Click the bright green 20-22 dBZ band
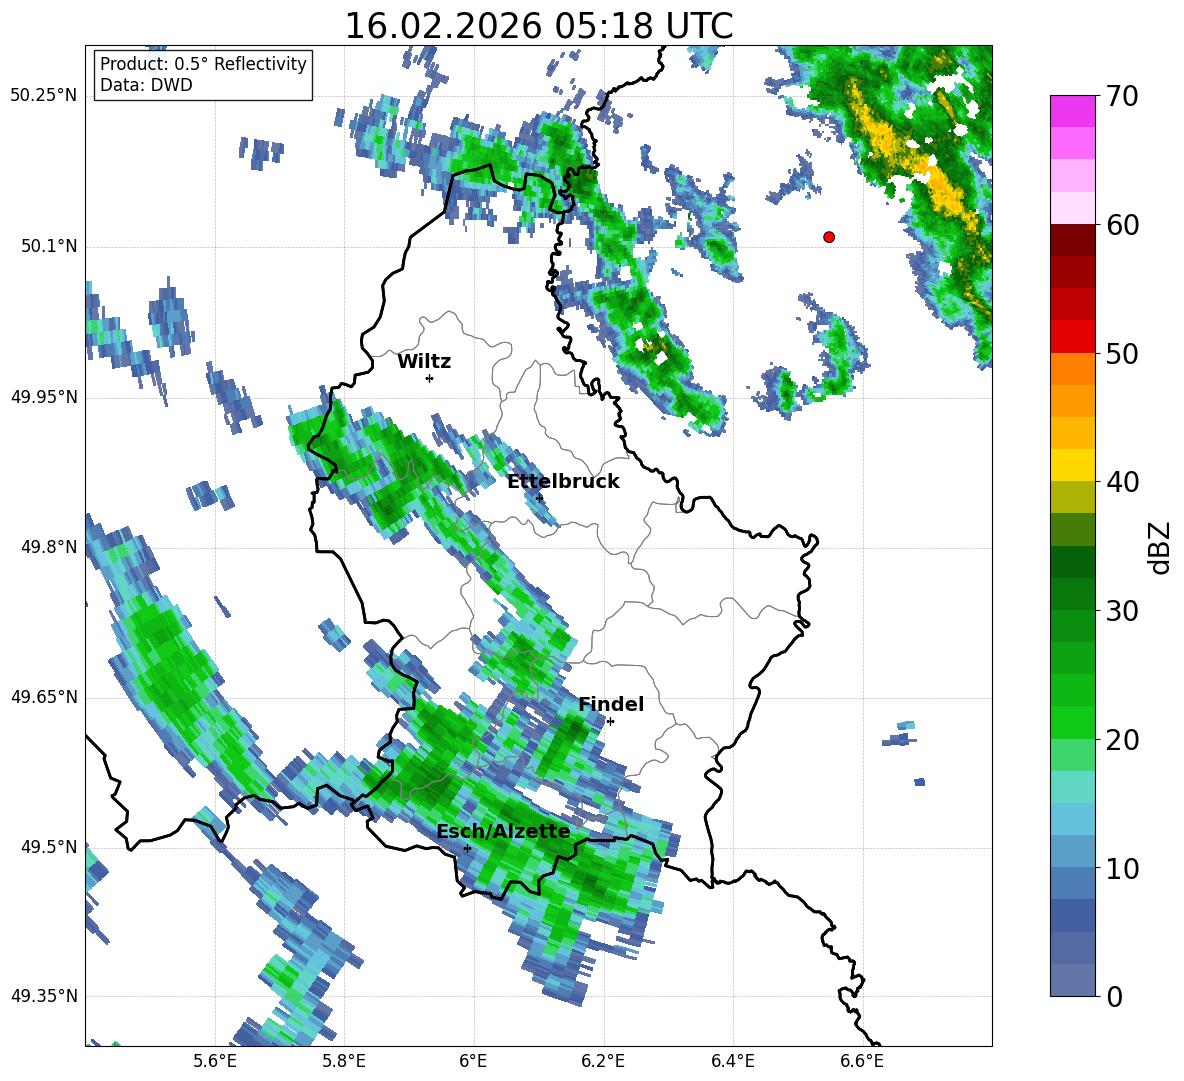The width and height of the screenshot is (1184, 1081). [1072, 722]
